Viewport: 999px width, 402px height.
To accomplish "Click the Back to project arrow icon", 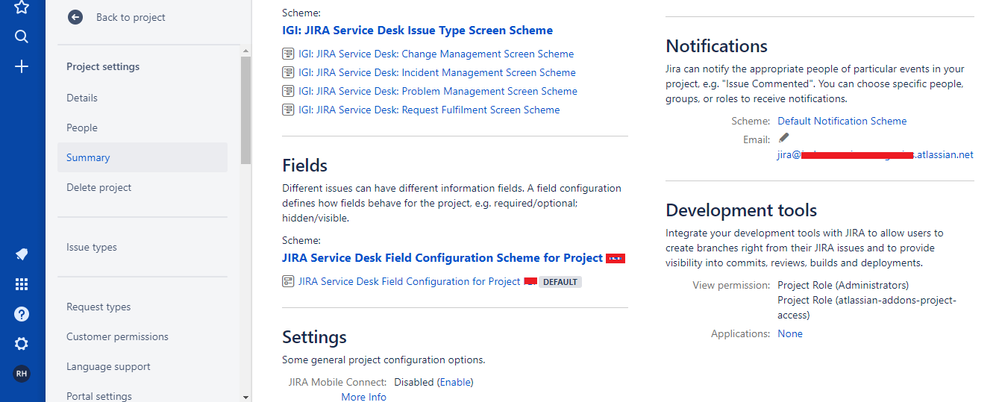I will pyautogui.click(x=75, y=17).
